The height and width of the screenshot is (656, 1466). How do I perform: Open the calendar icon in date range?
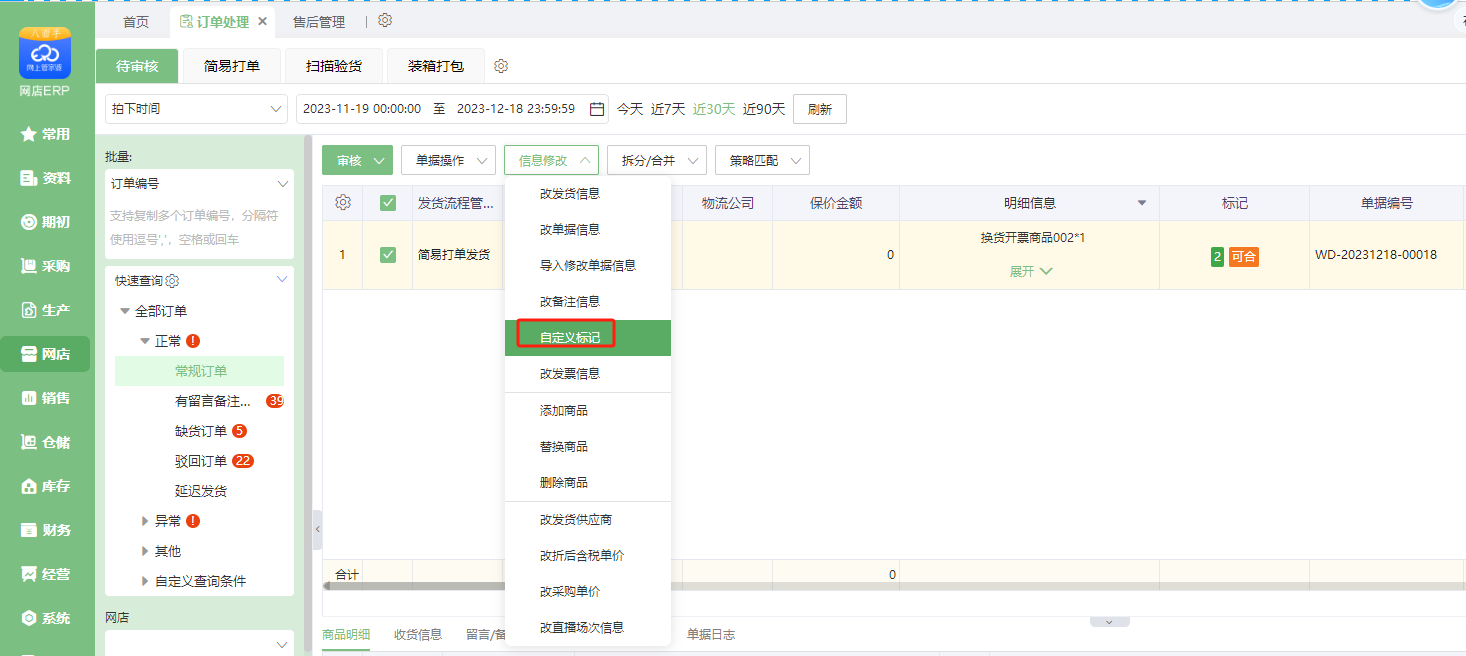click(597, 109)
